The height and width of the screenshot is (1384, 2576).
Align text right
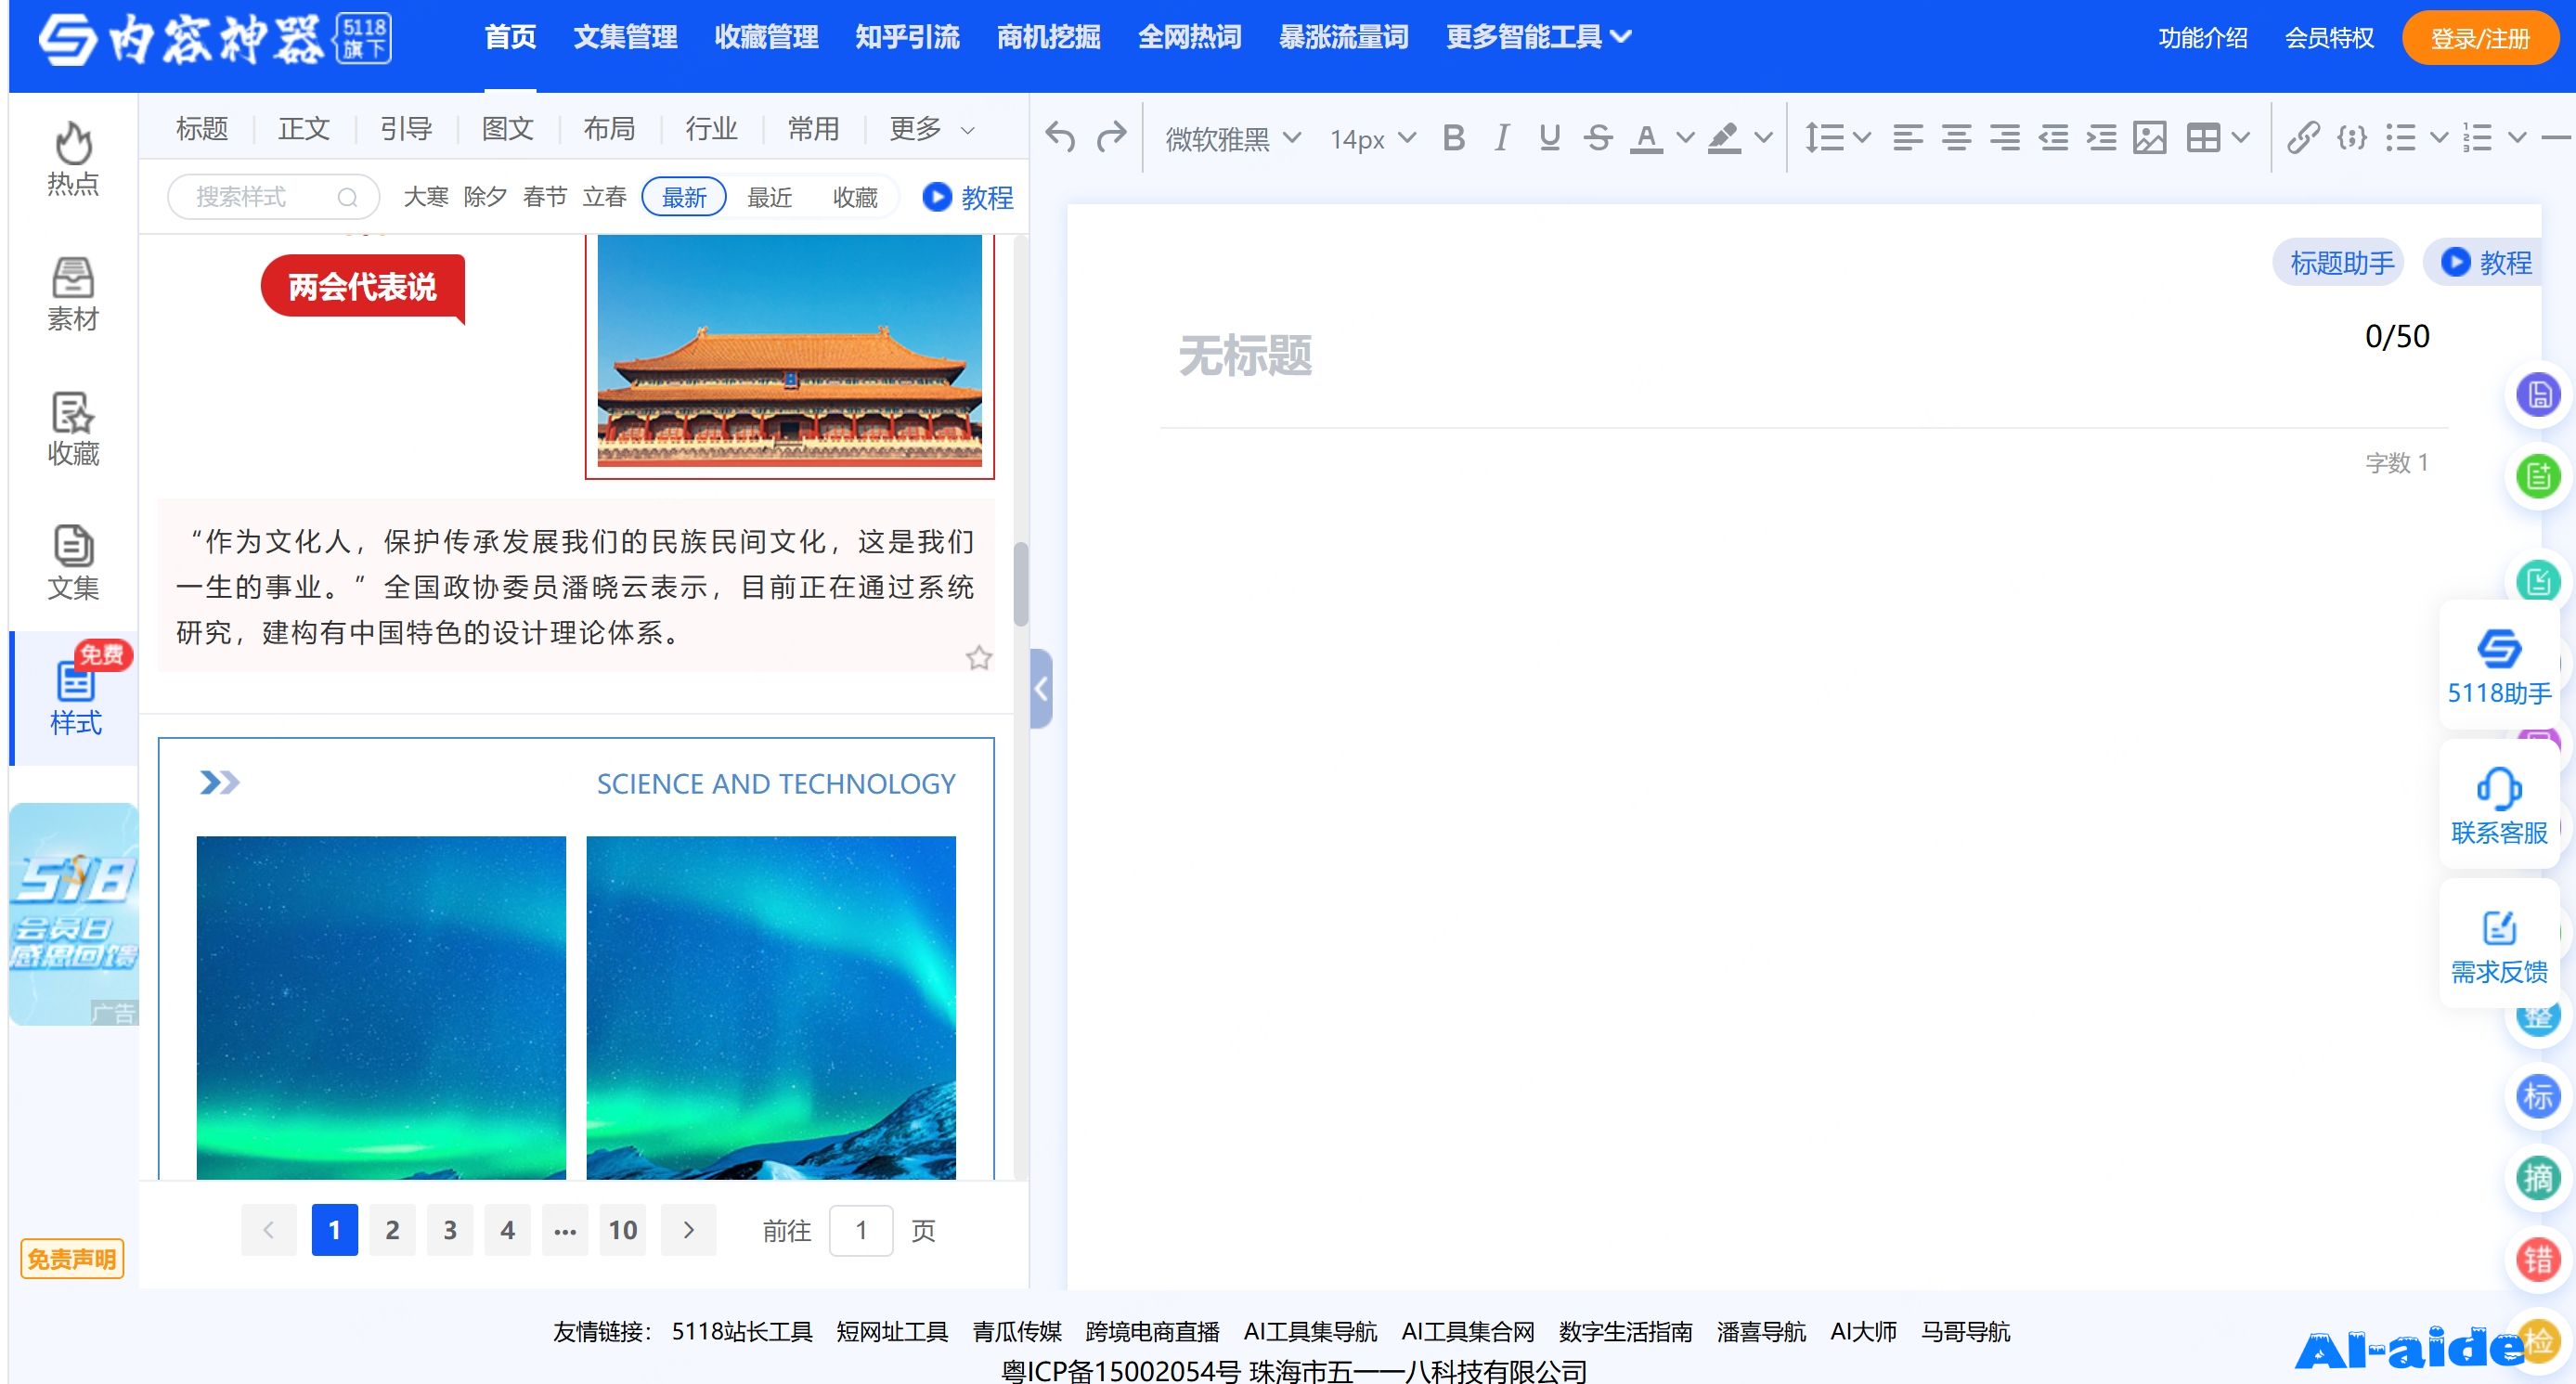[2004, 137]
